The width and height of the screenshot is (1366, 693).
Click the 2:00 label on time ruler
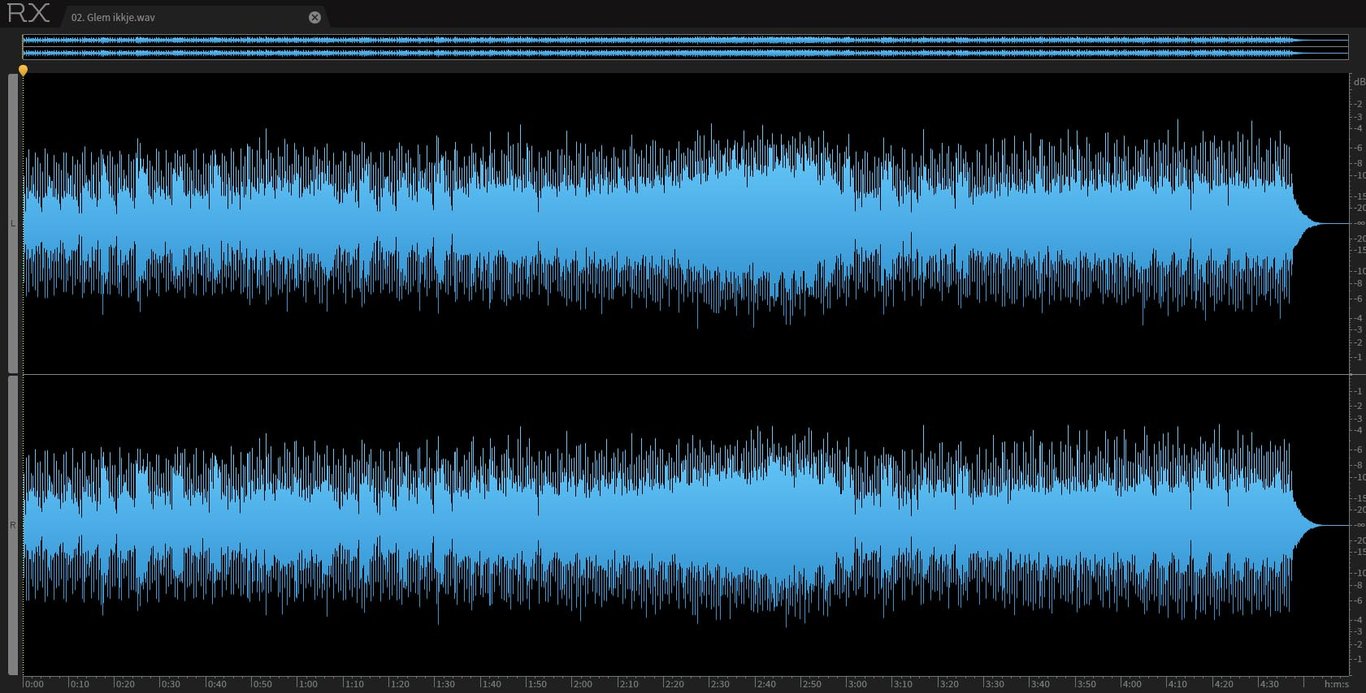click(584, 685)
